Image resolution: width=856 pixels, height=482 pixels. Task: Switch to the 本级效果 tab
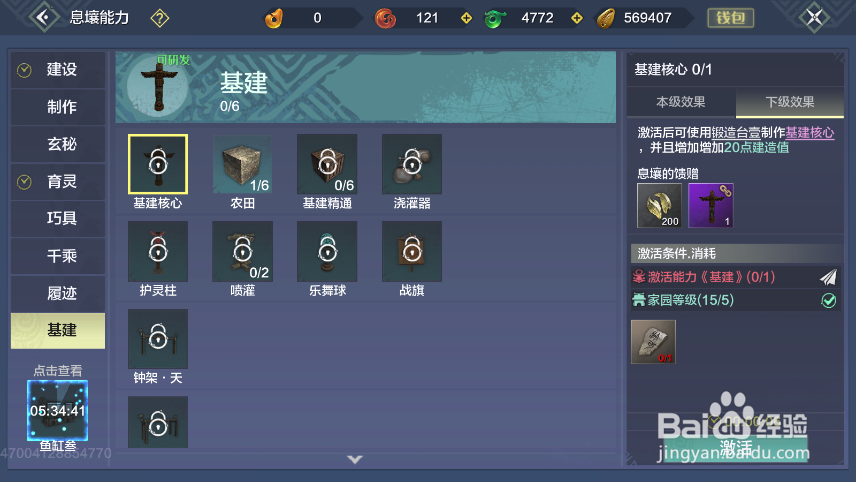click(681, 102)
